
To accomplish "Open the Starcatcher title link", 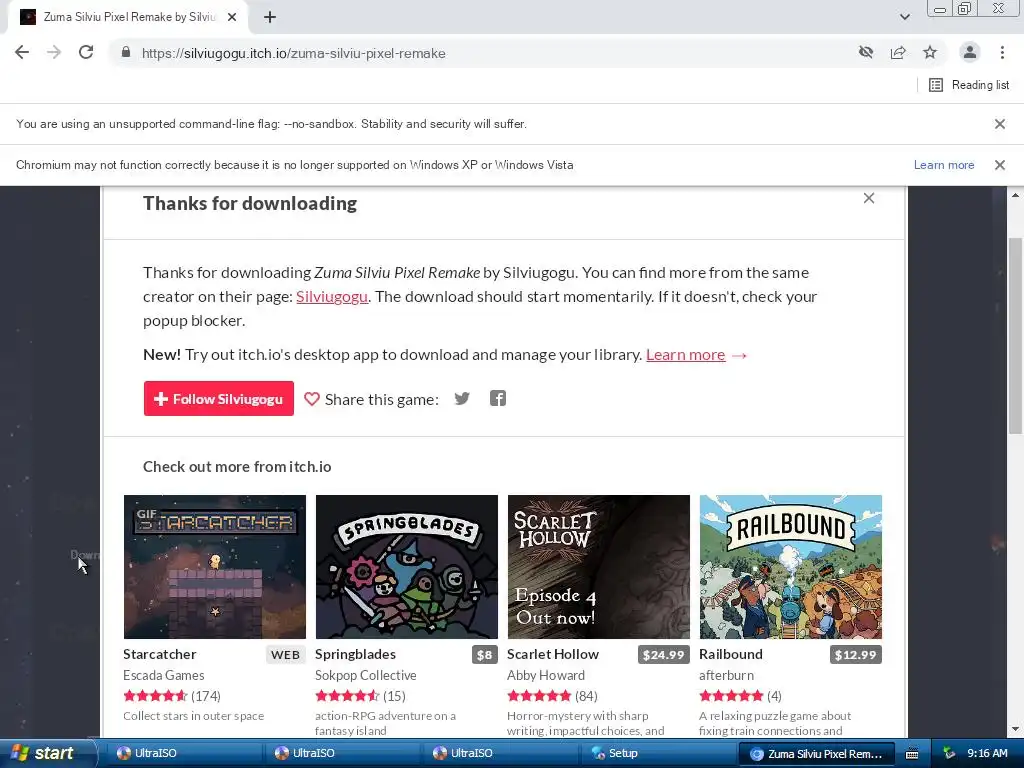I will click(159, 654).
